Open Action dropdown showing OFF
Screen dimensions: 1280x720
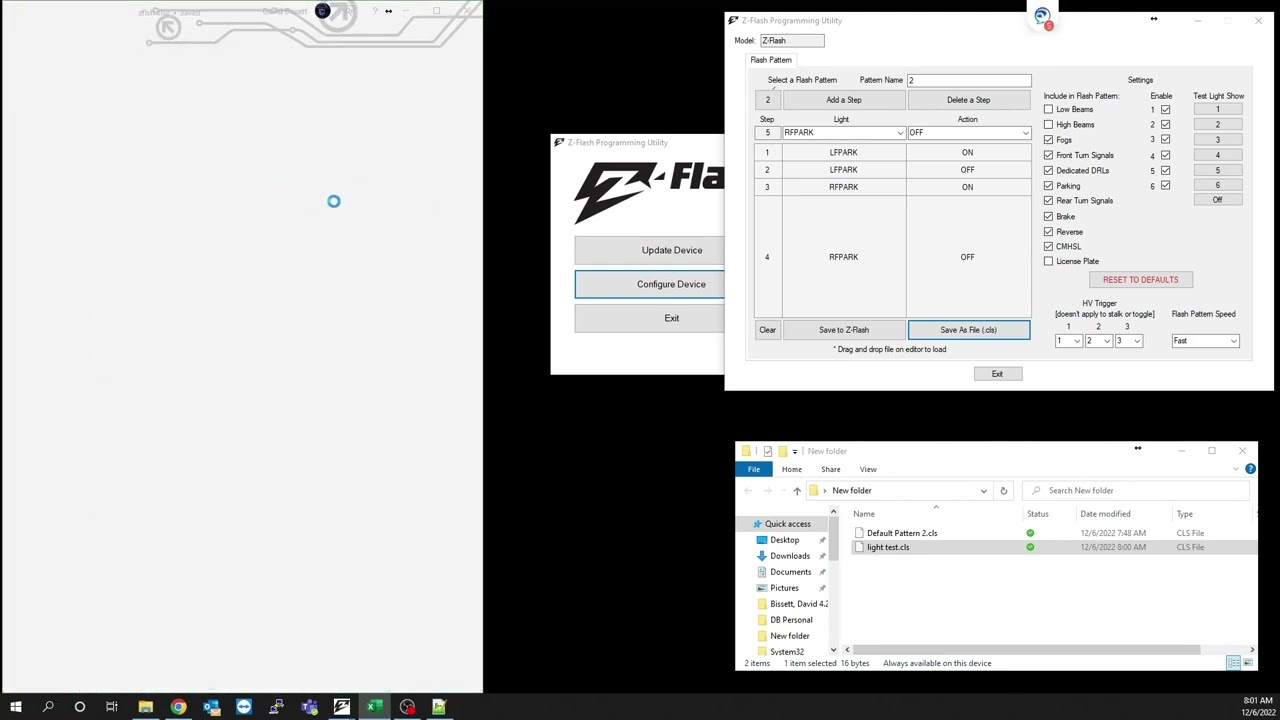(968, 133)
